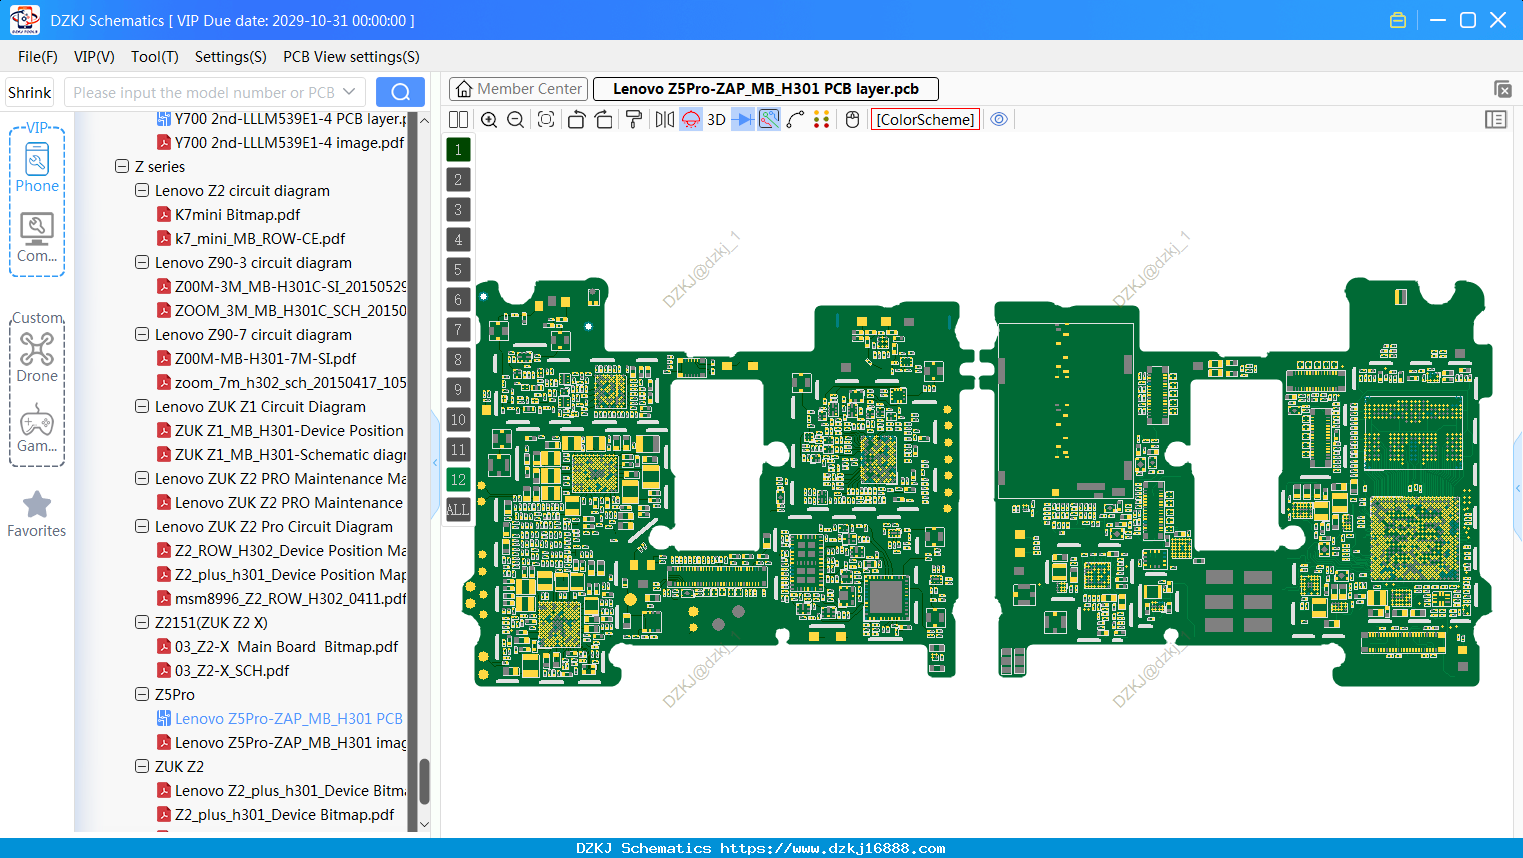This screenshot has width=1523, height=858.
Task: Toggle the split view layout icon
Action: (458, 119)
